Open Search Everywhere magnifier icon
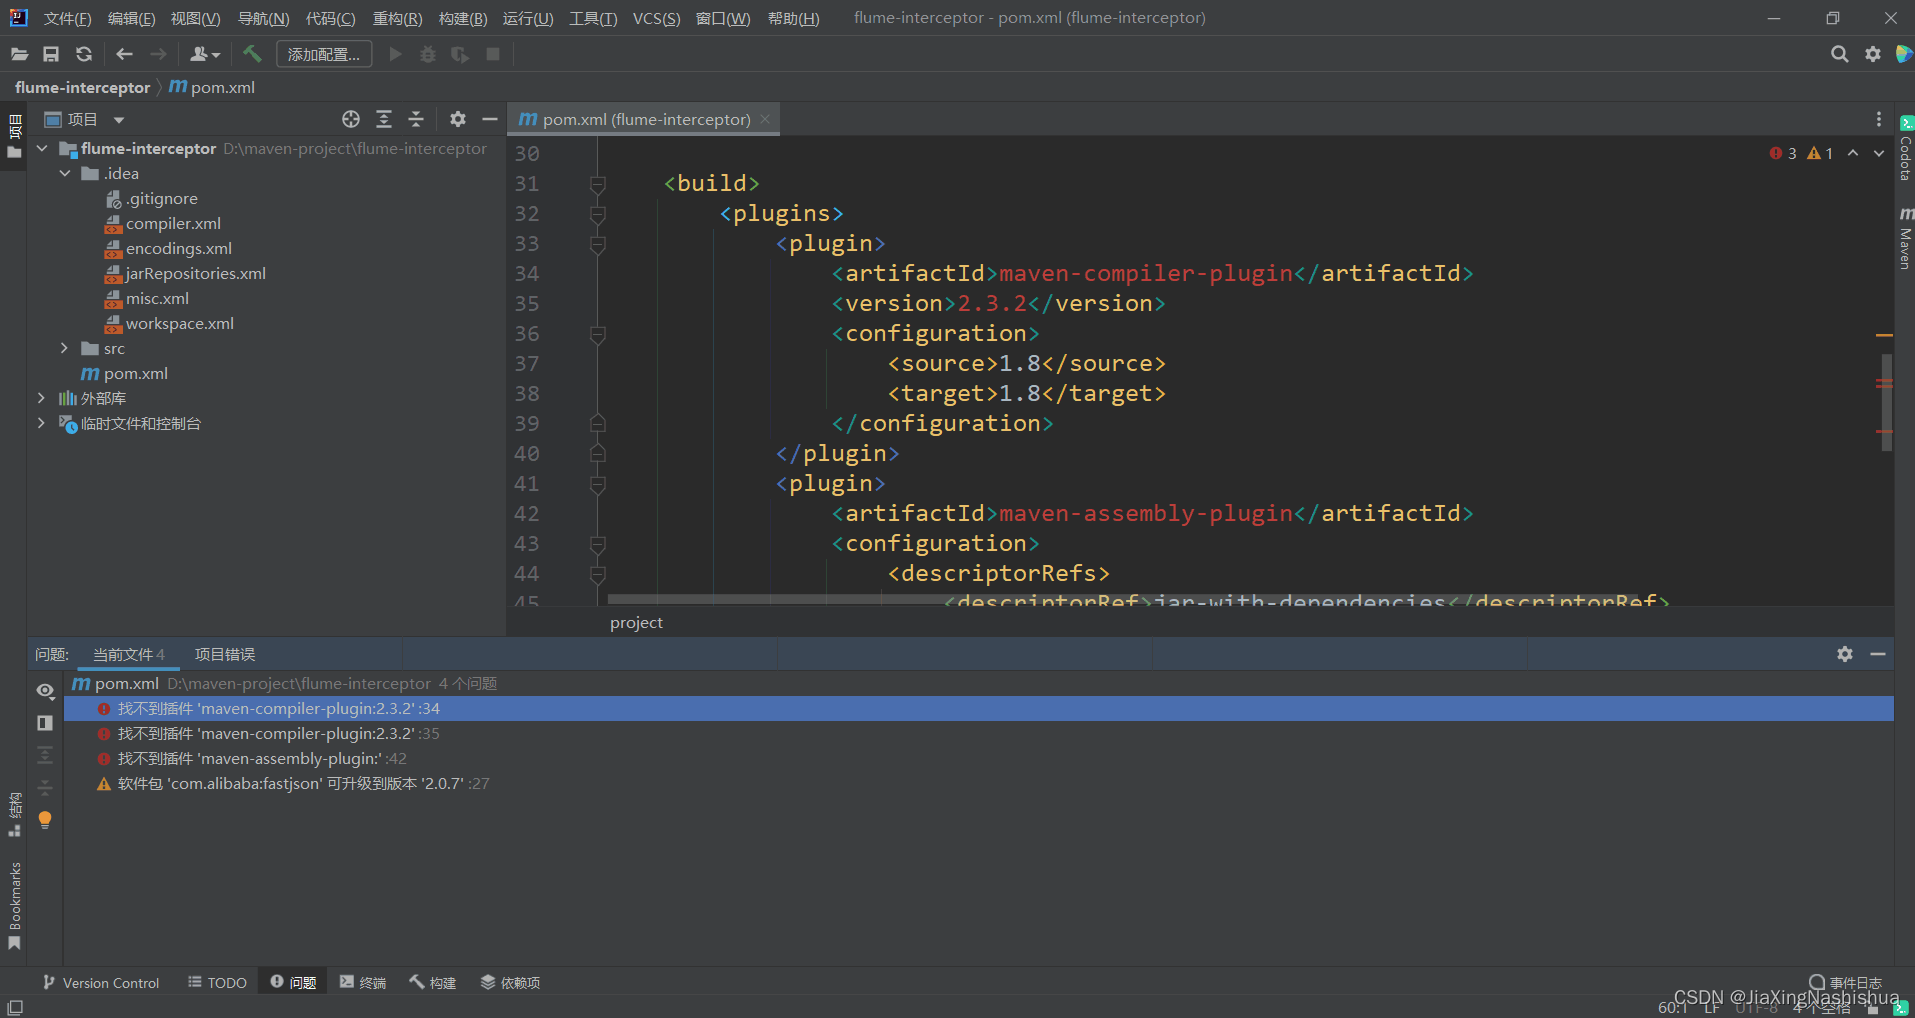The height and width of the screenshot is (1018, 1915). (x=1839, y=54)
